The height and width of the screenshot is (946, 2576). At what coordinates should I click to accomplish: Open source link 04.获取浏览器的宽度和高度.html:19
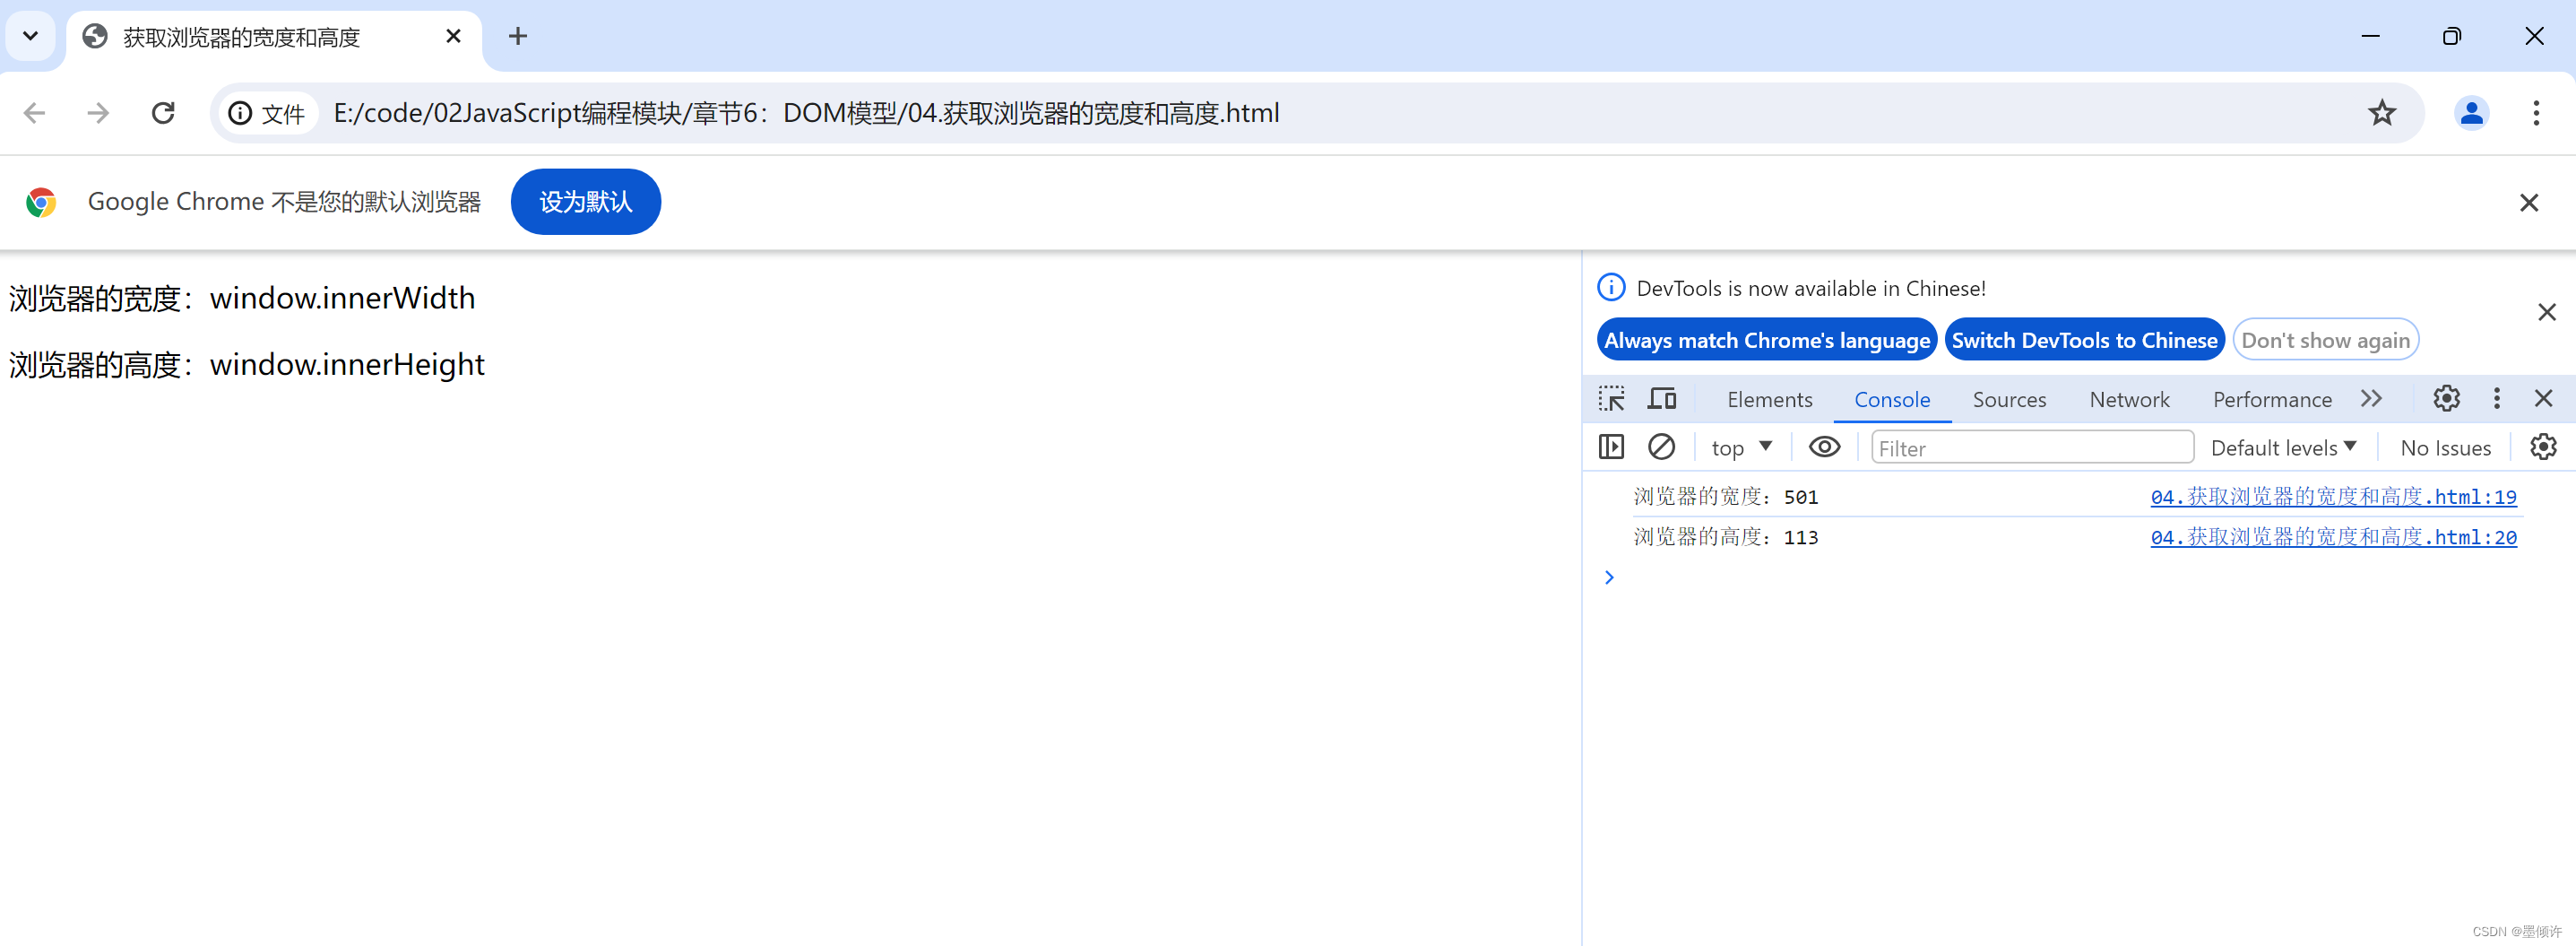2333,496
